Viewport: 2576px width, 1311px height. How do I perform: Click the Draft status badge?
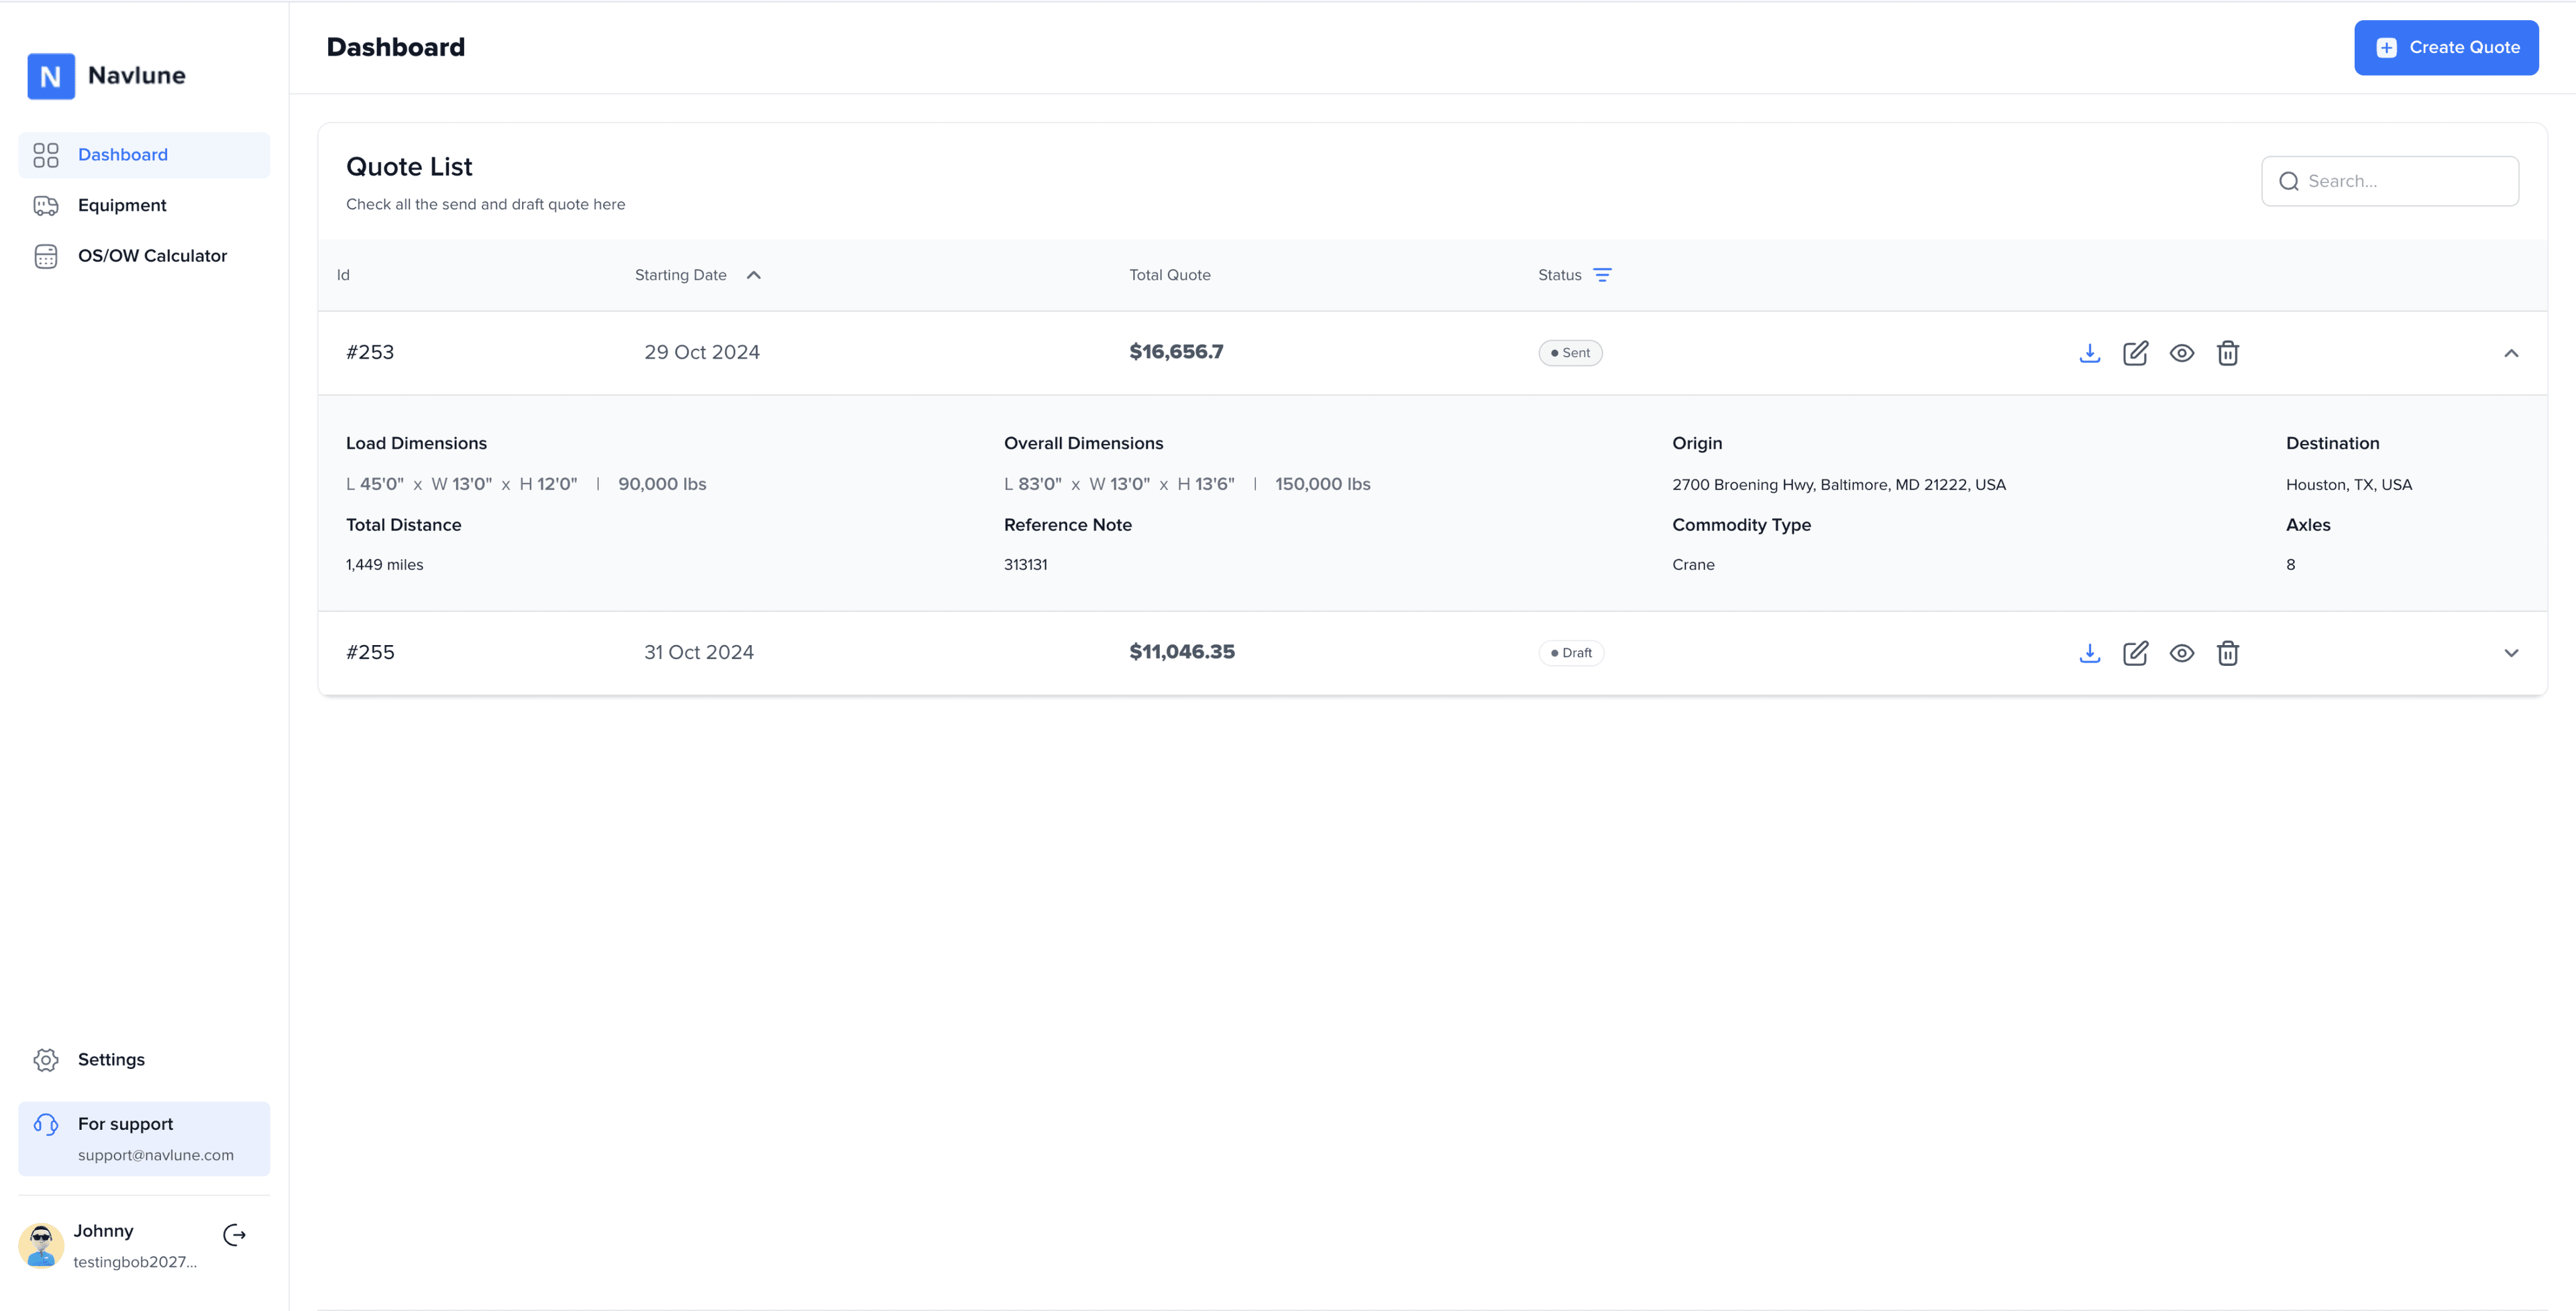tap(1571, 653)
